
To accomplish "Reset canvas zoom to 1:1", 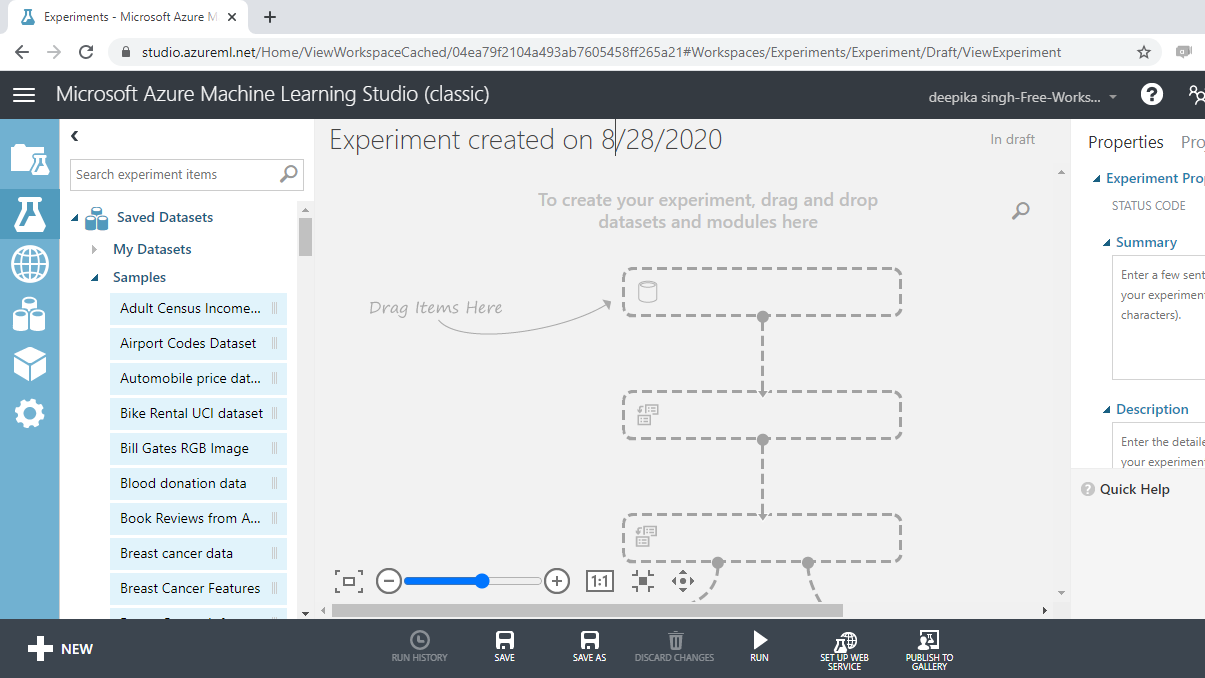I will pyautogui.click(x=599, y=581).
